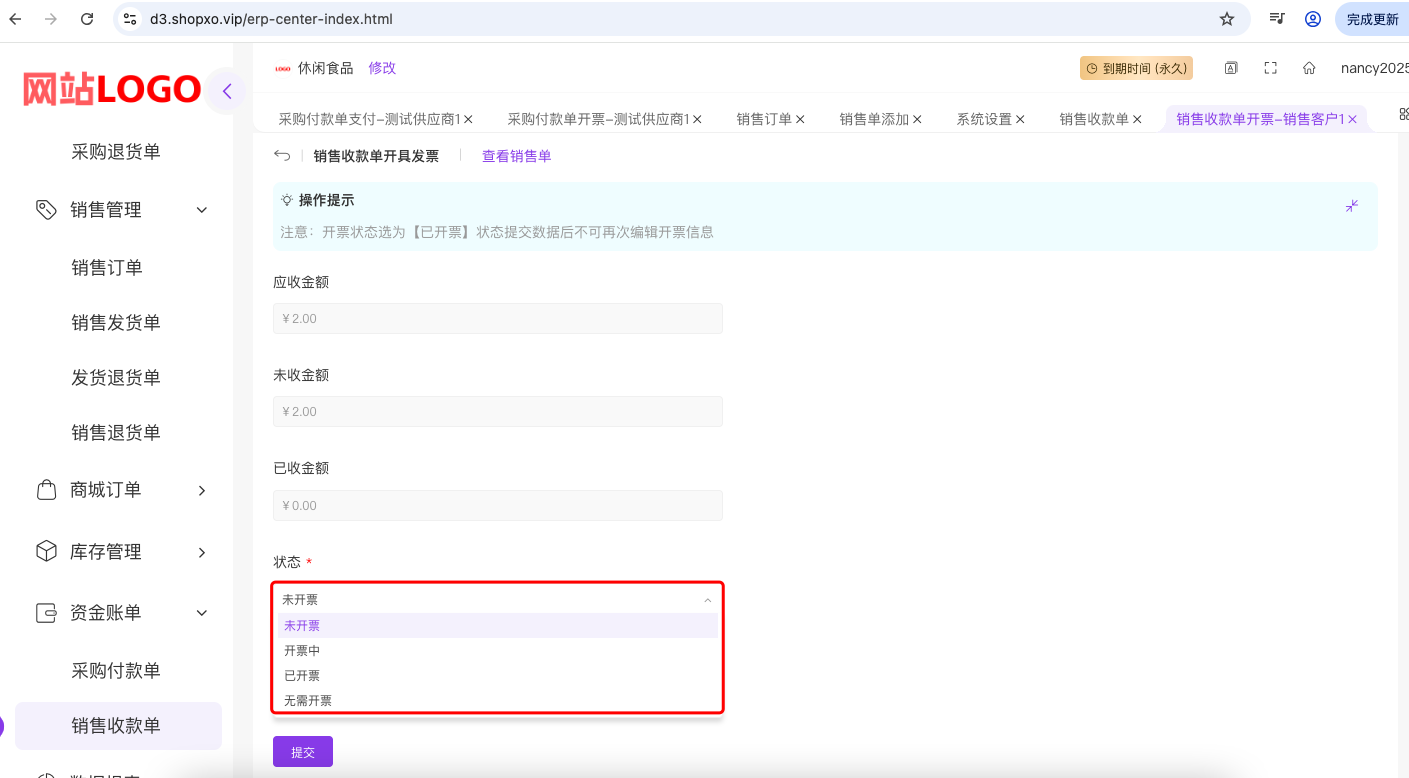Select 无需开票 option in the status list
The image size is (1409, 778).
pos(497,701)
